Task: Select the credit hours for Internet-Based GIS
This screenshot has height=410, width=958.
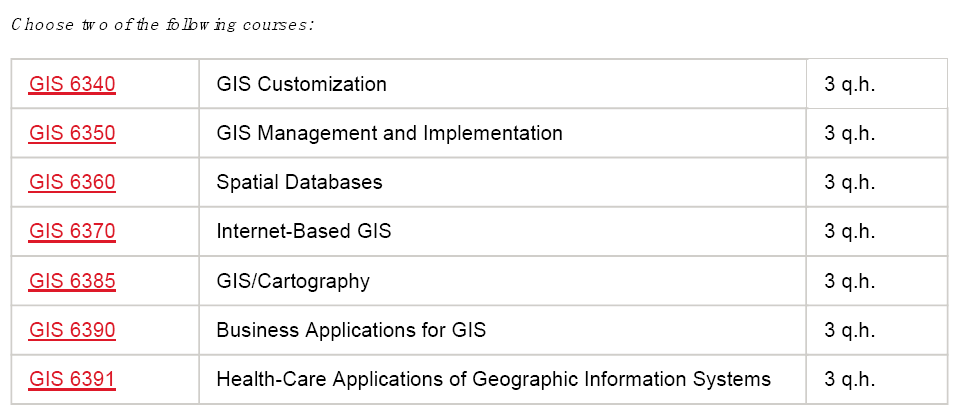Action: coord(849,231)
